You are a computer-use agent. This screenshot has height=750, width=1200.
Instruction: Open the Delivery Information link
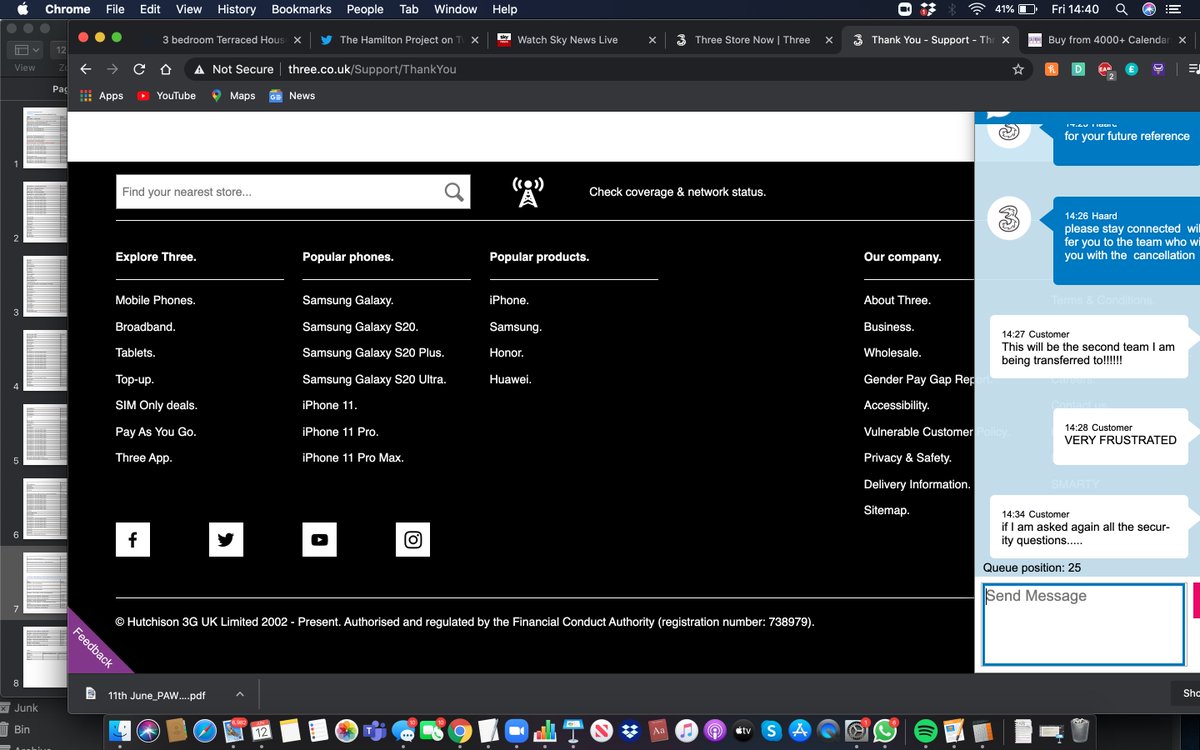click(x=917, y=484)
